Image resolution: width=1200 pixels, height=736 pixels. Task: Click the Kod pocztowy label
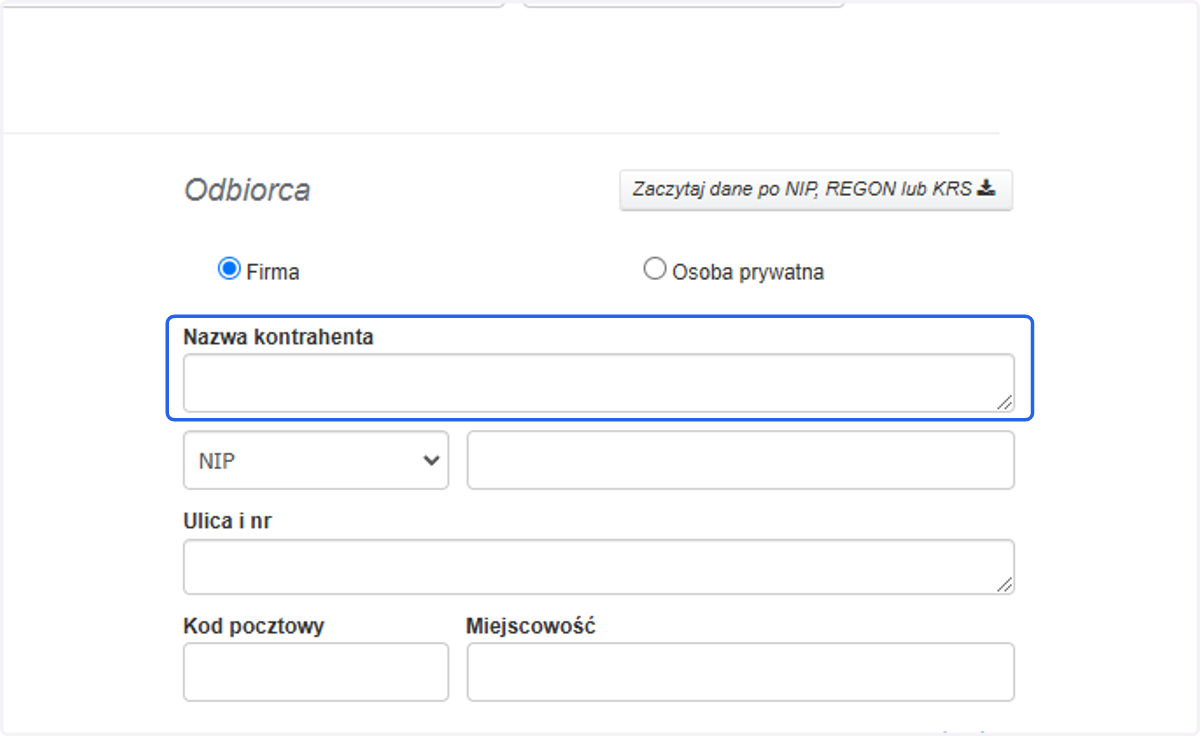click(x=254, y=626)
